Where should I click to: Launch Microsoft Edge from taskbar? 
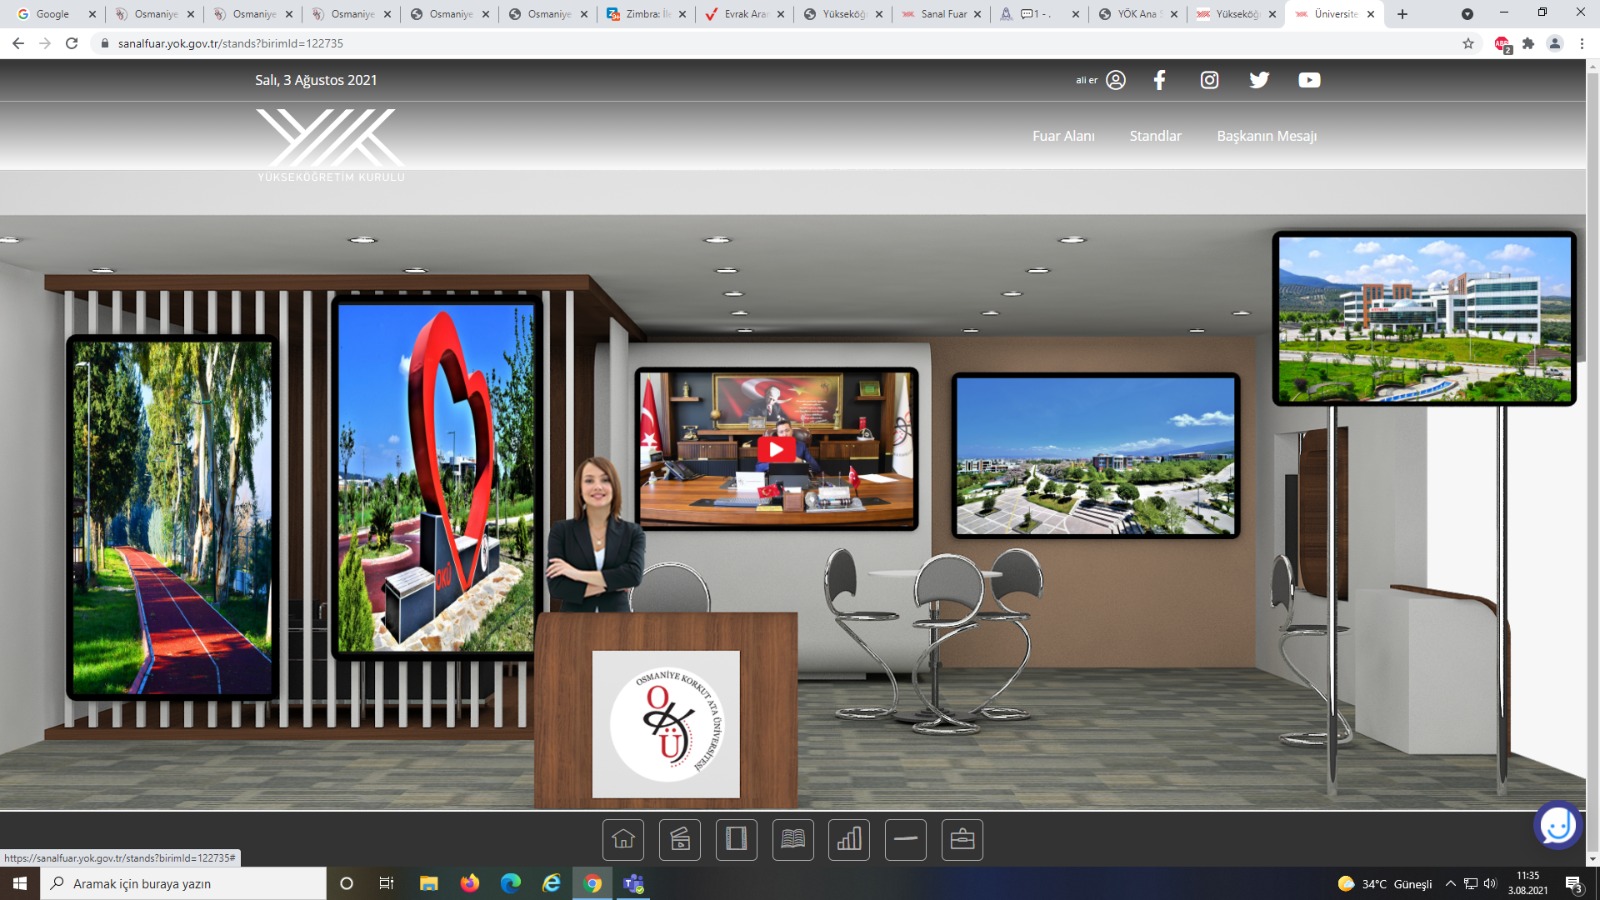(511, 884)
